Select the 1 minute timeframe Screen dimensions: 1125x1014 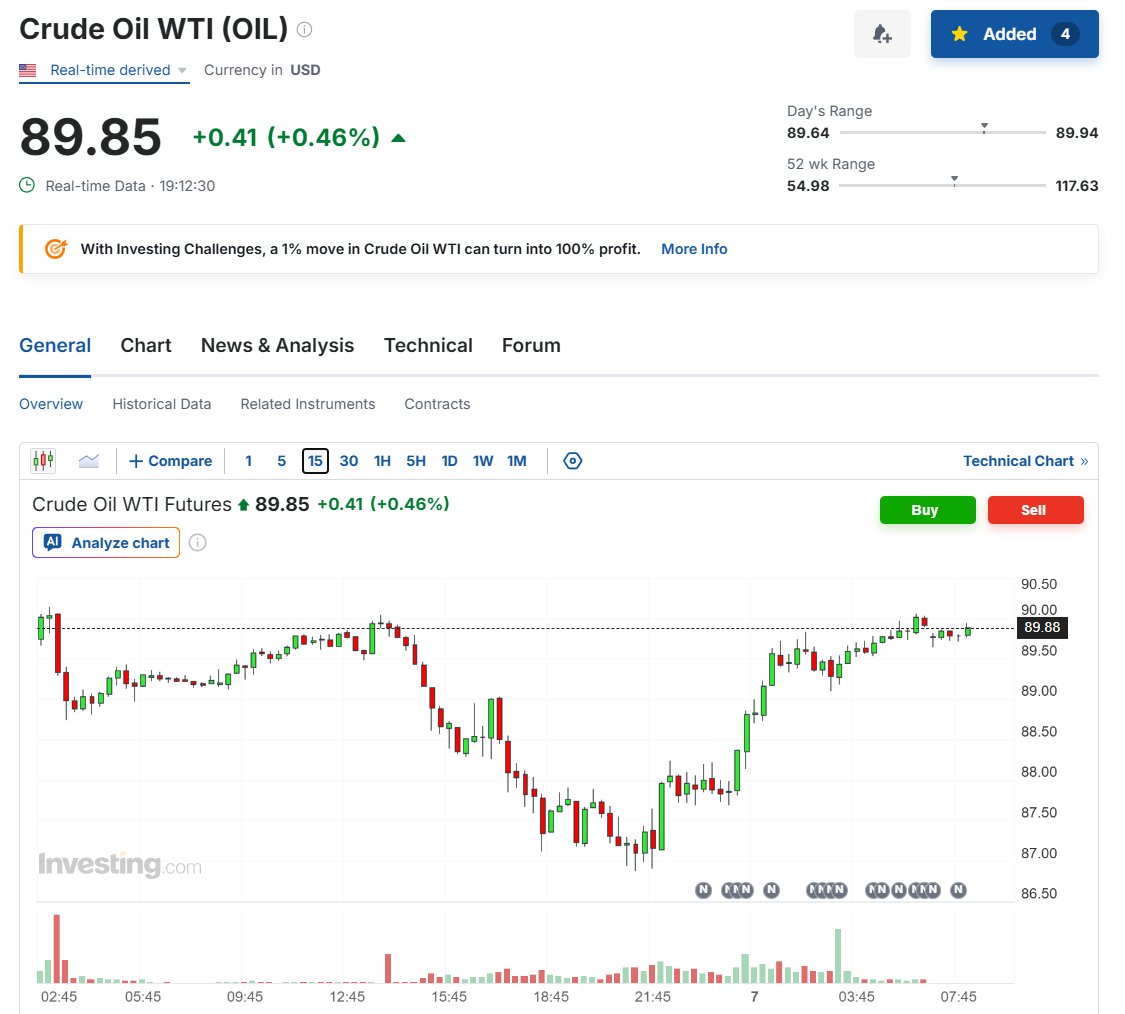click(248, 461)
